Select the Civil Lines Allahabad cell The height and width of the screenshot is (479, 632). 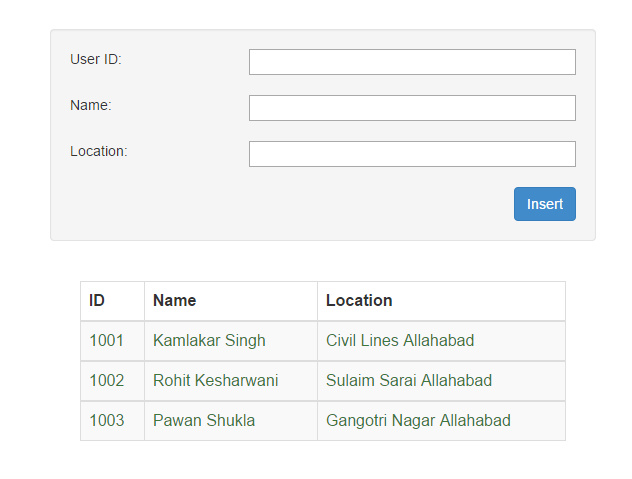pyautogui.click(x=400, y=341)
